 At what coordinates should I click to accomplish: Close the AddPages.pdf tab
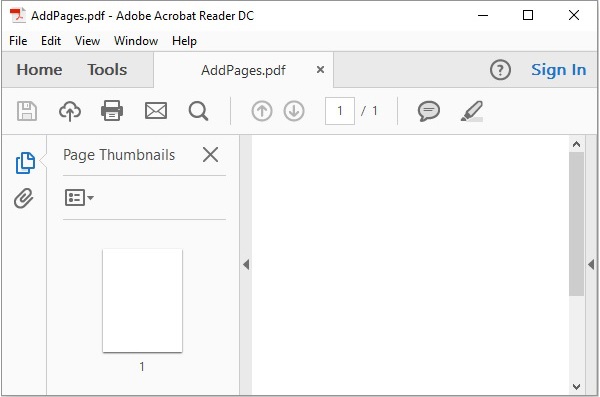(321, 70)
